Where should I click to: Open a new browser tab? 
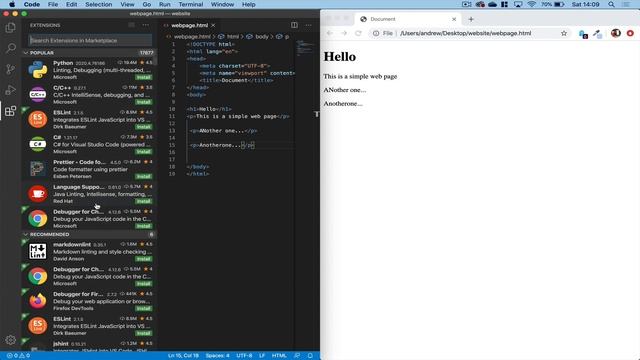pos(471,19)
